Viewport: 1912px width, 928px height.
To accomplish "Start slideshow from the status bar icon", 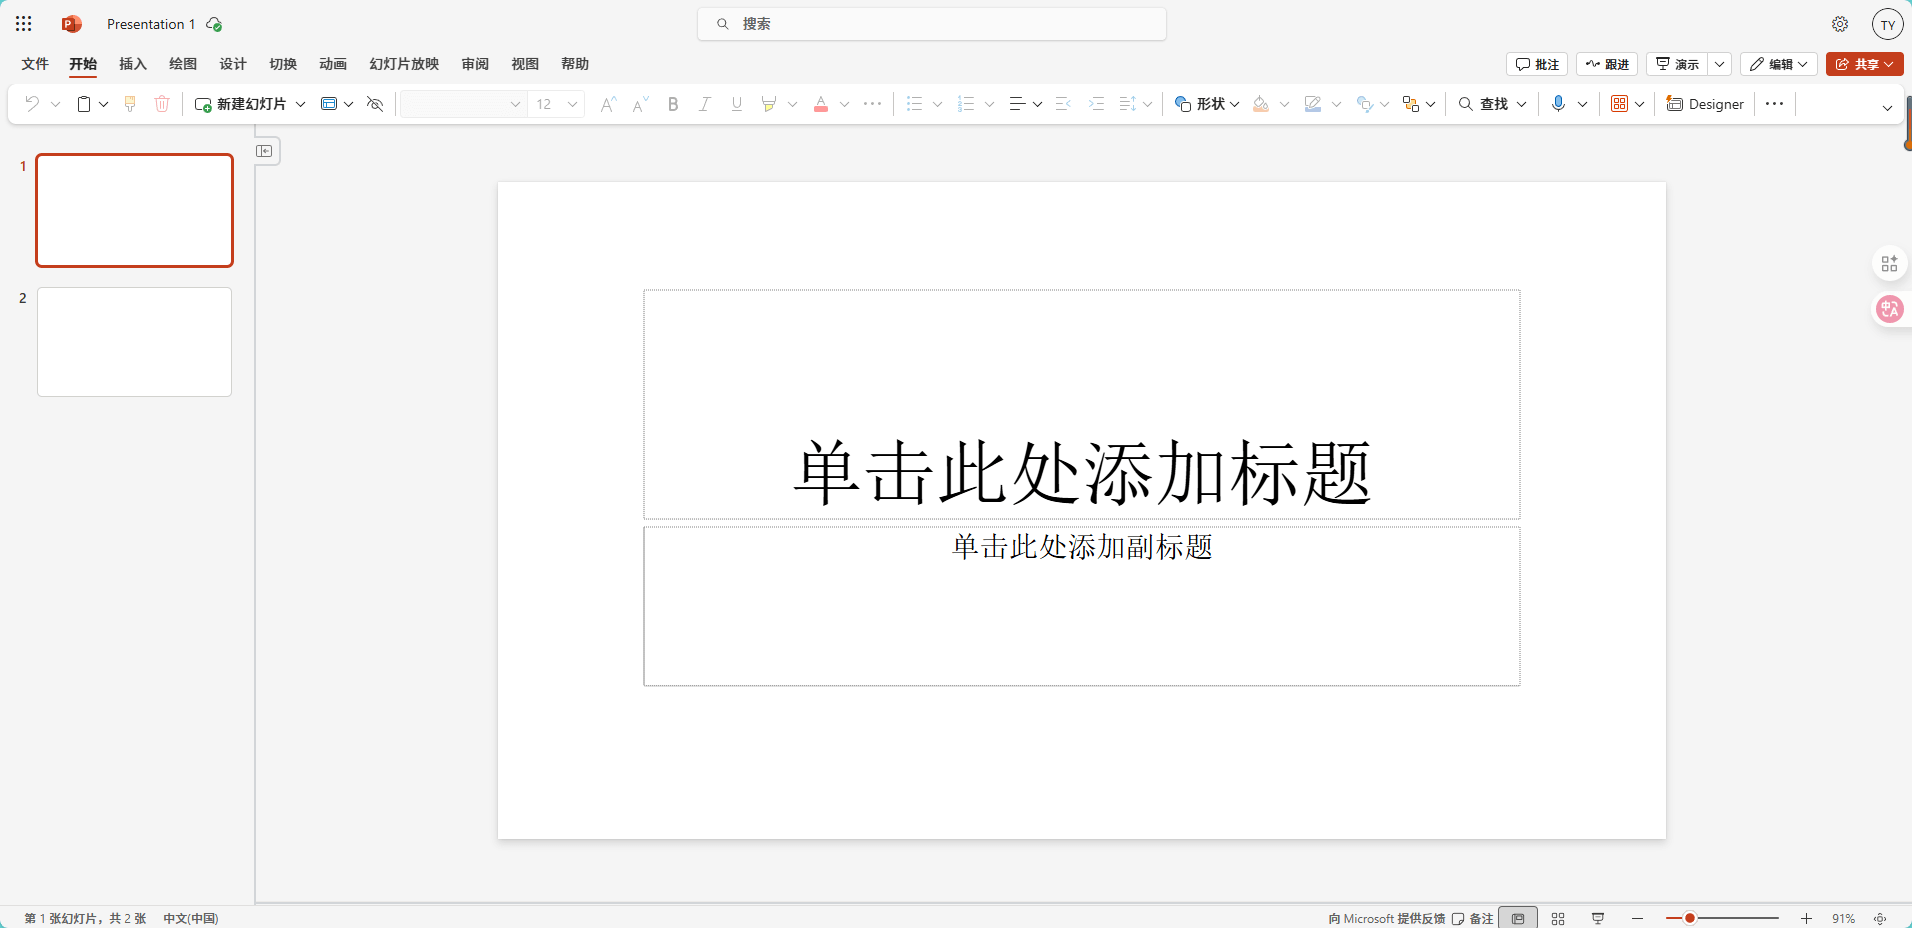I will (x=1597, y=918).
